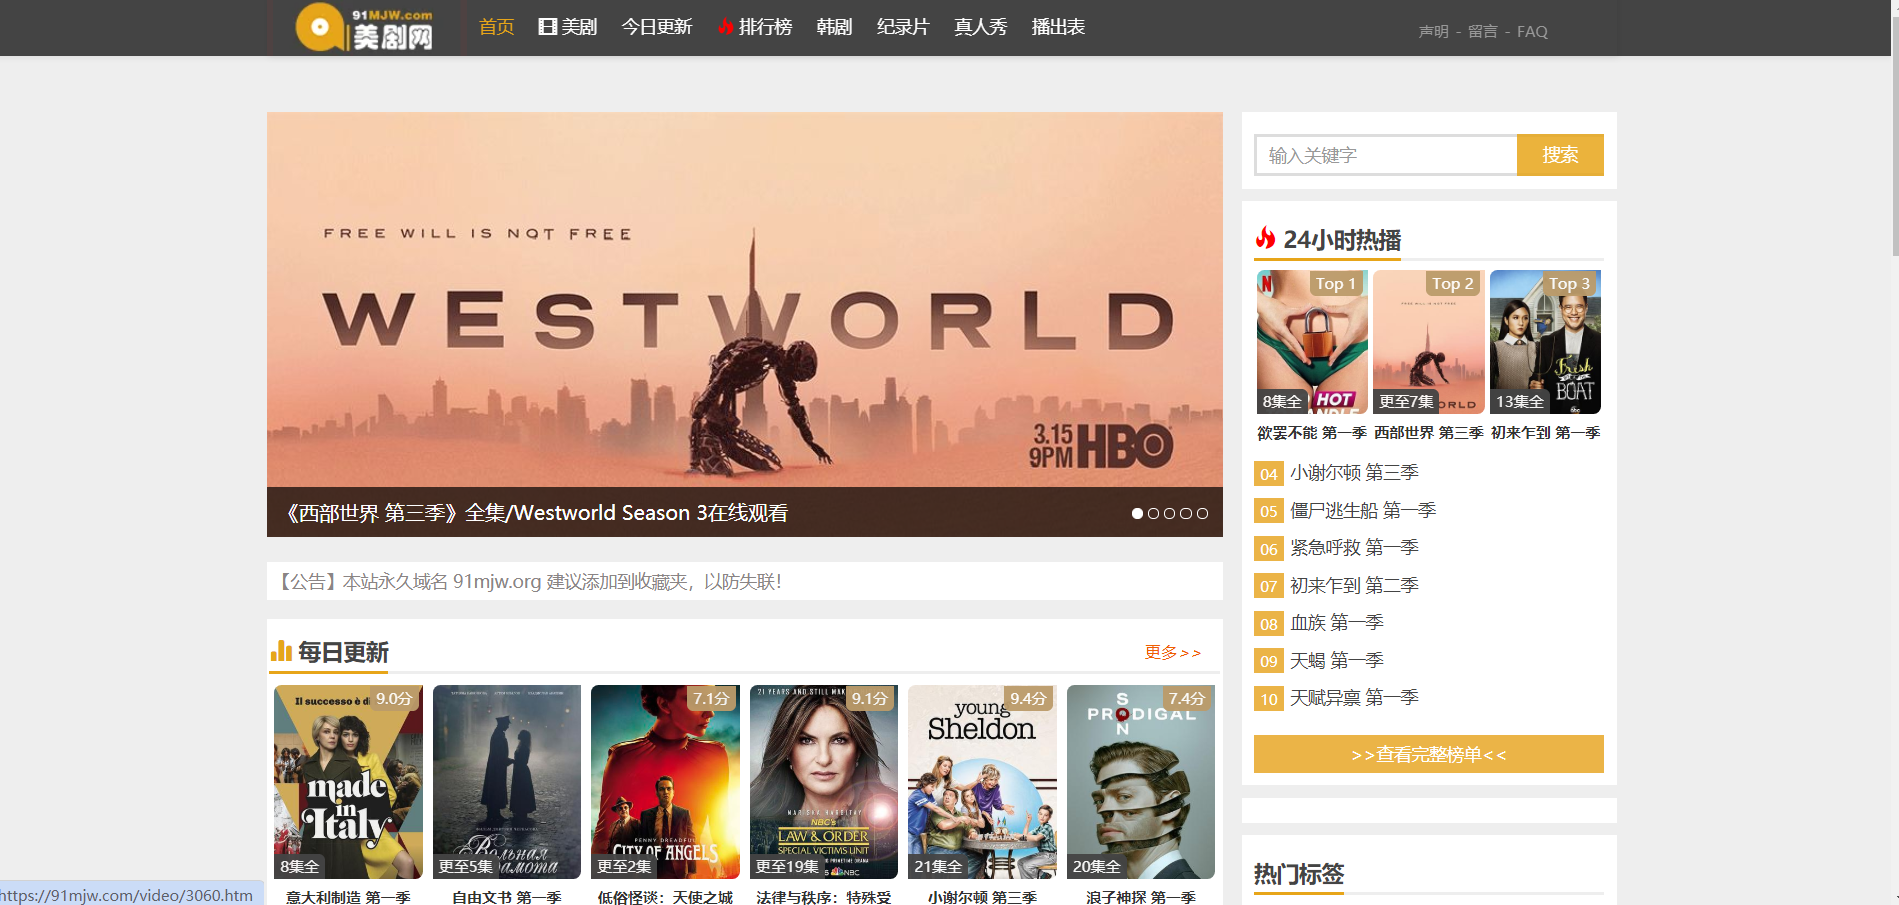This screenshot has width=1899, height=905.
Task: Open the 首页 navigation tab
Action: click(x=496, y=27)
